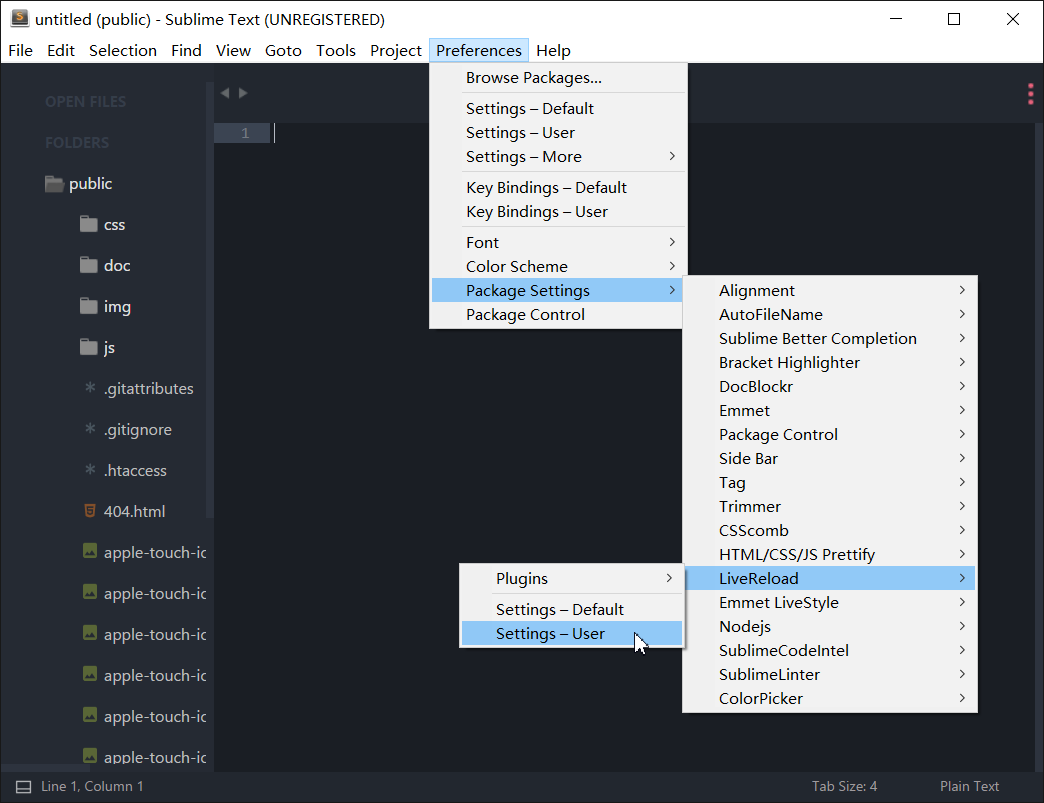Screen dimensions: 1044x803
Task: Change the Tab Size: 4 setting
Action: 844,786
